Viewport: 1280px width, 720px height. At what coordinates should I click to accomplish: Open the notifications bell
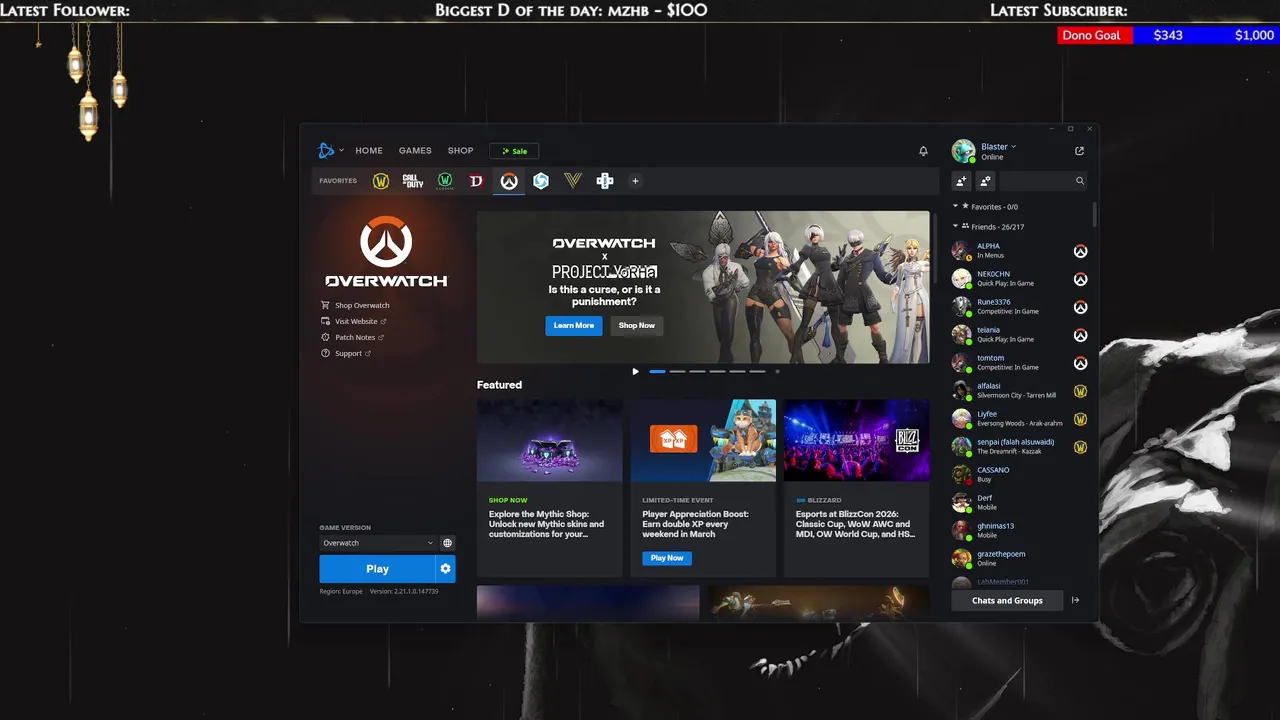pos(923,151)
